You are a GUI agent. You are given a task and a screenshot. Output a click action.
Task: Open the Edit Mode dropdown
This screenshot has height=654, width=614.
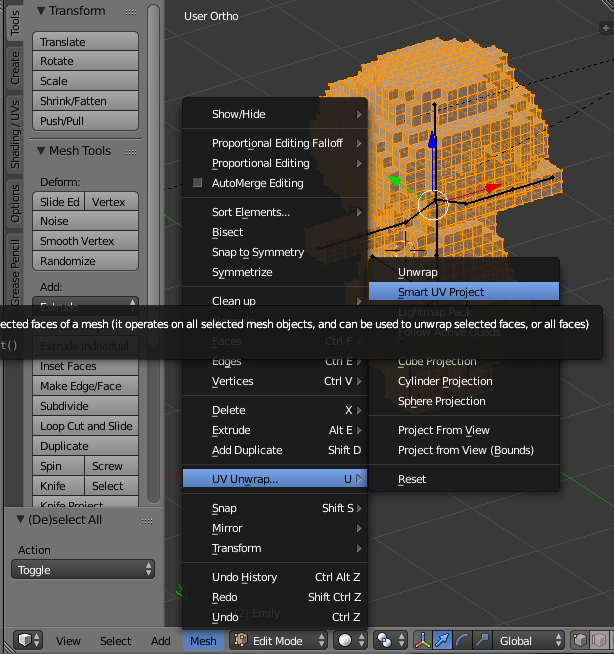pos(278,640)
